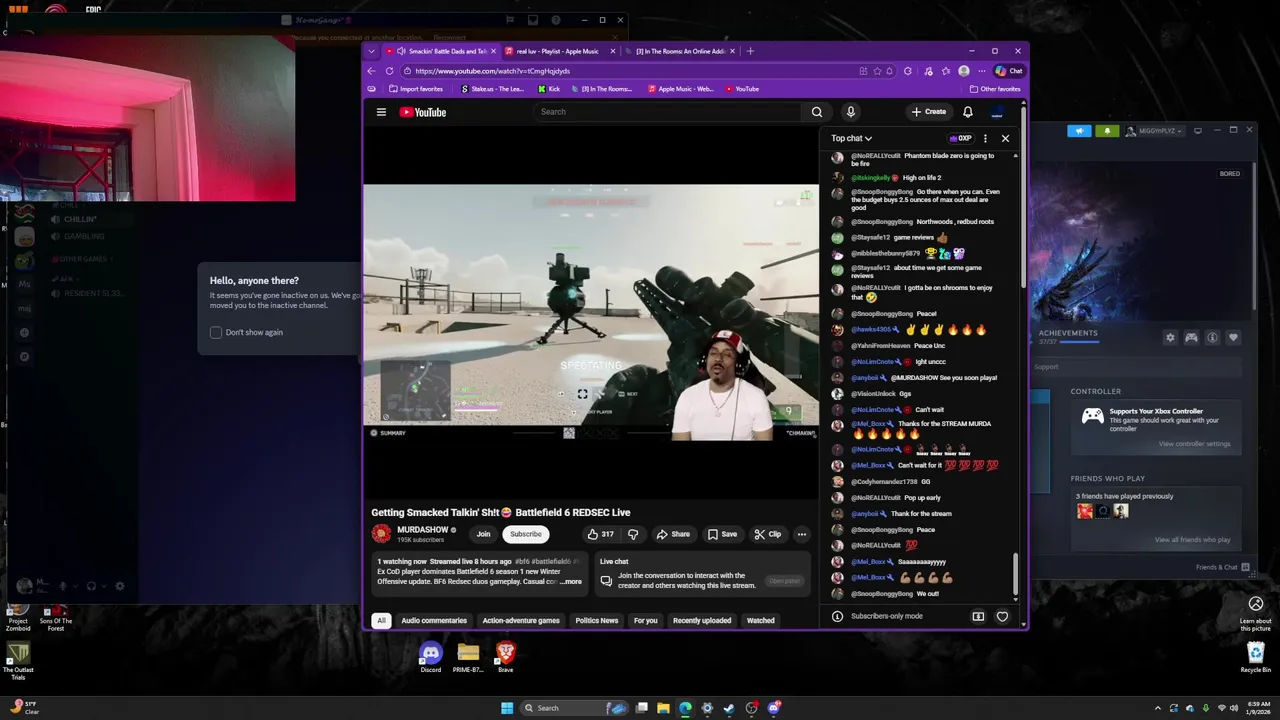The height and width of the screenshot is (720, 1280).
Task: Open the Create menu on YouTube
Action: [929, 112]
